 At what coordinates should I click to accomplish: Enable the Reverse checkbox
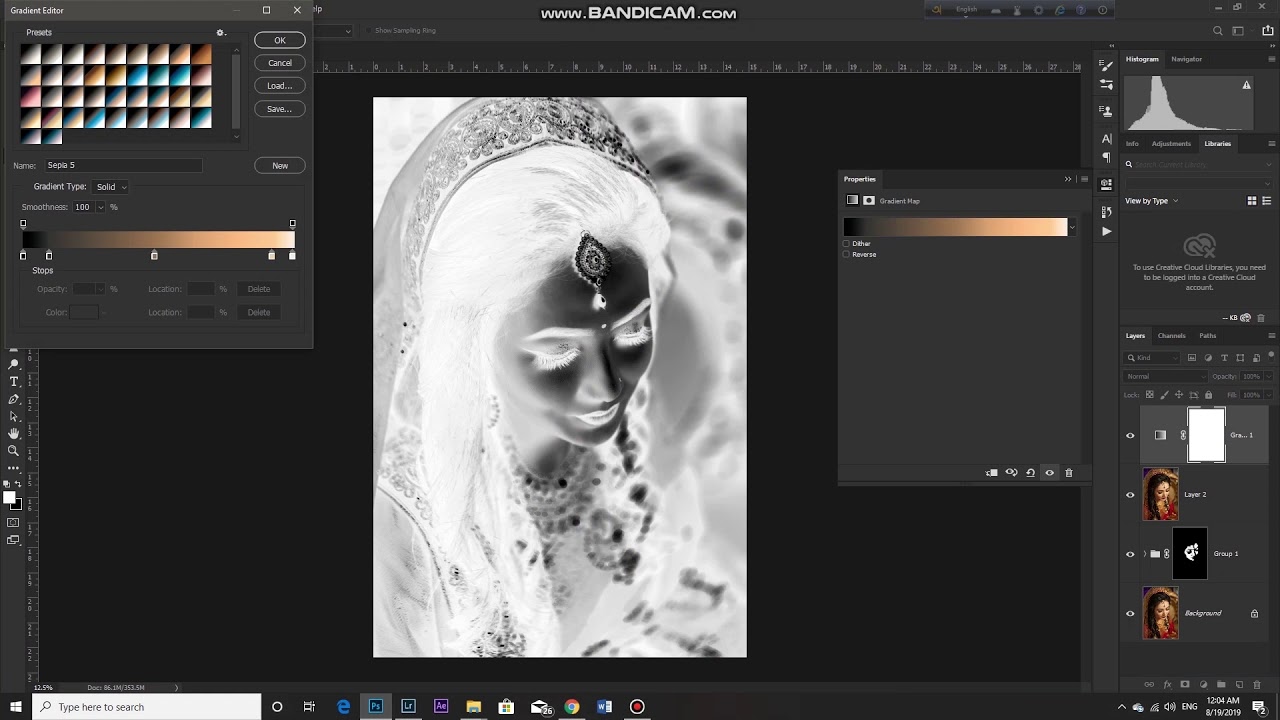tap(846, 255)
